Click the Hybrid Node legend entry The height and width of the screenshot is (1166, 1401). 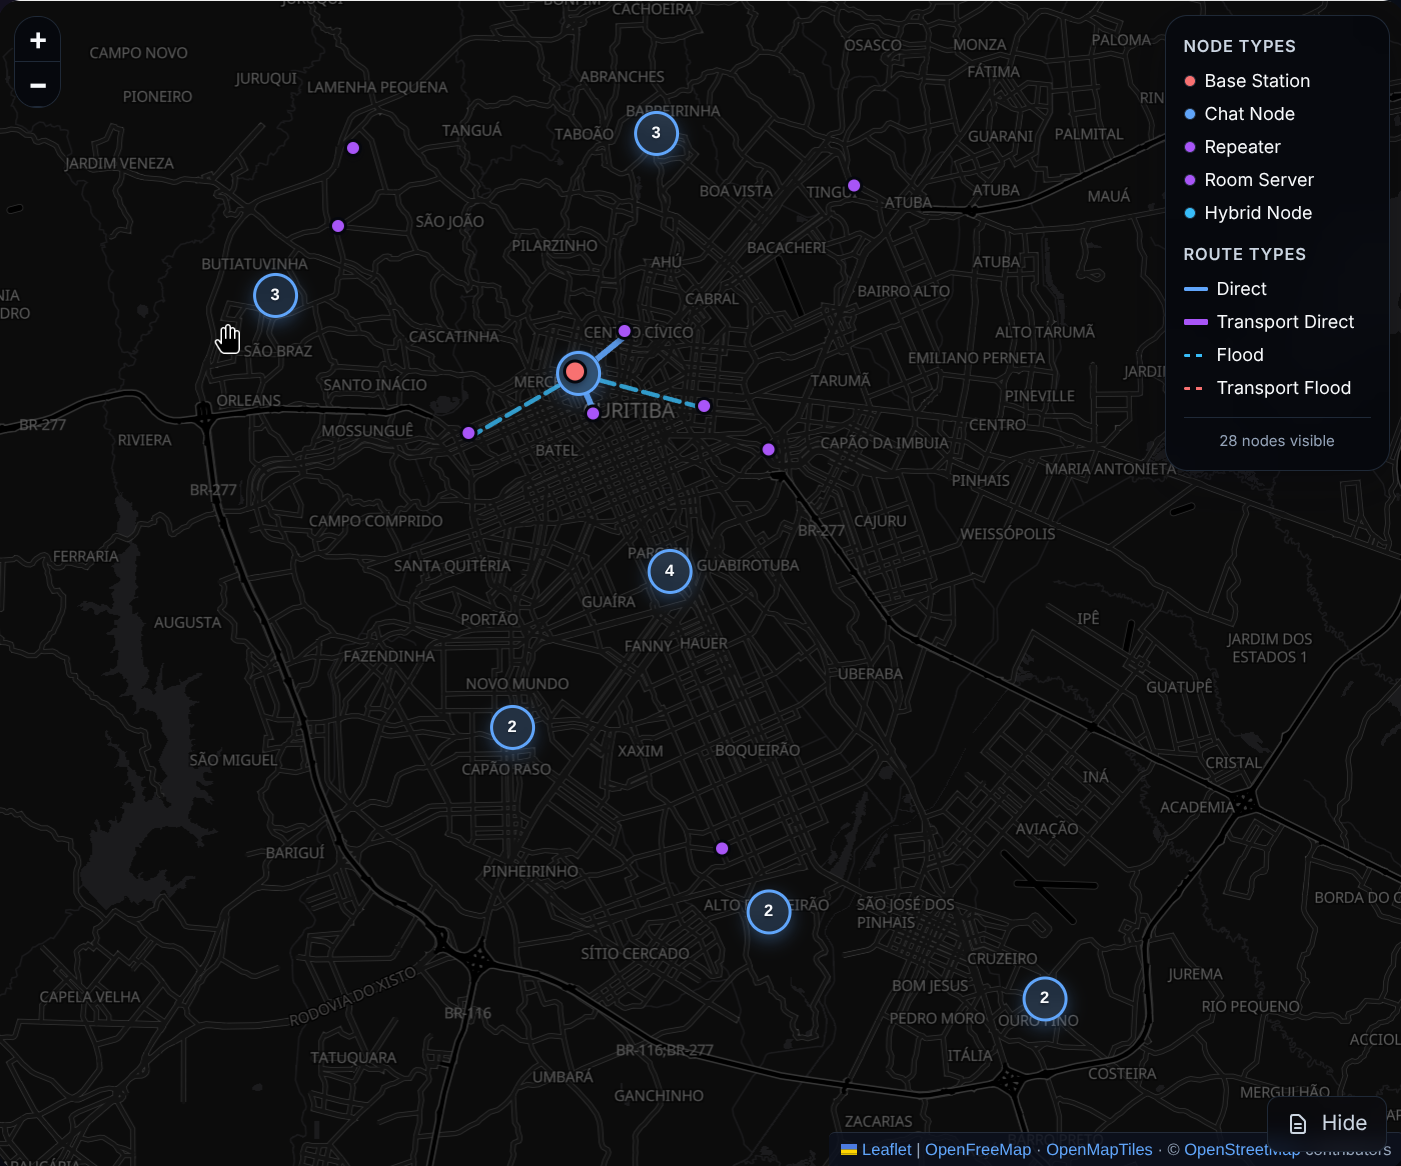(1248, 213)
